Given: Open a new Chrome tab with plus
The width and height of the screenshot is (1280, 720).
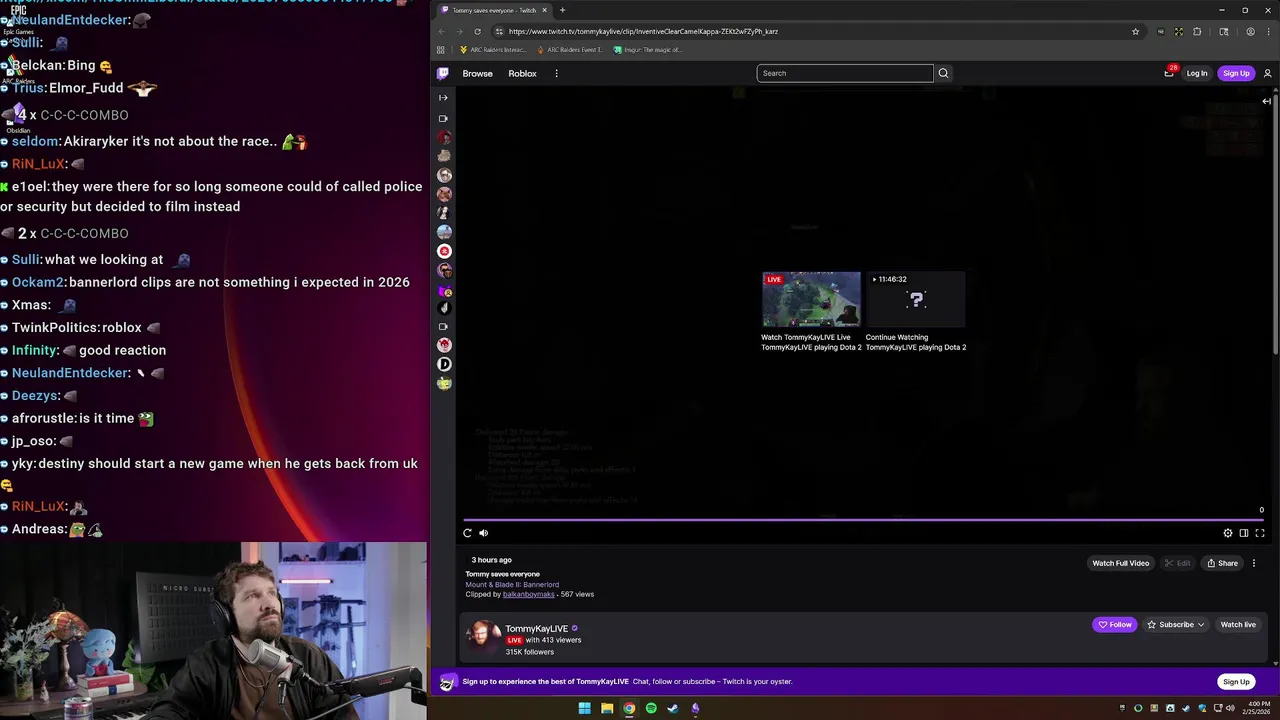Looking at the screenshot, I should [562, 10].
